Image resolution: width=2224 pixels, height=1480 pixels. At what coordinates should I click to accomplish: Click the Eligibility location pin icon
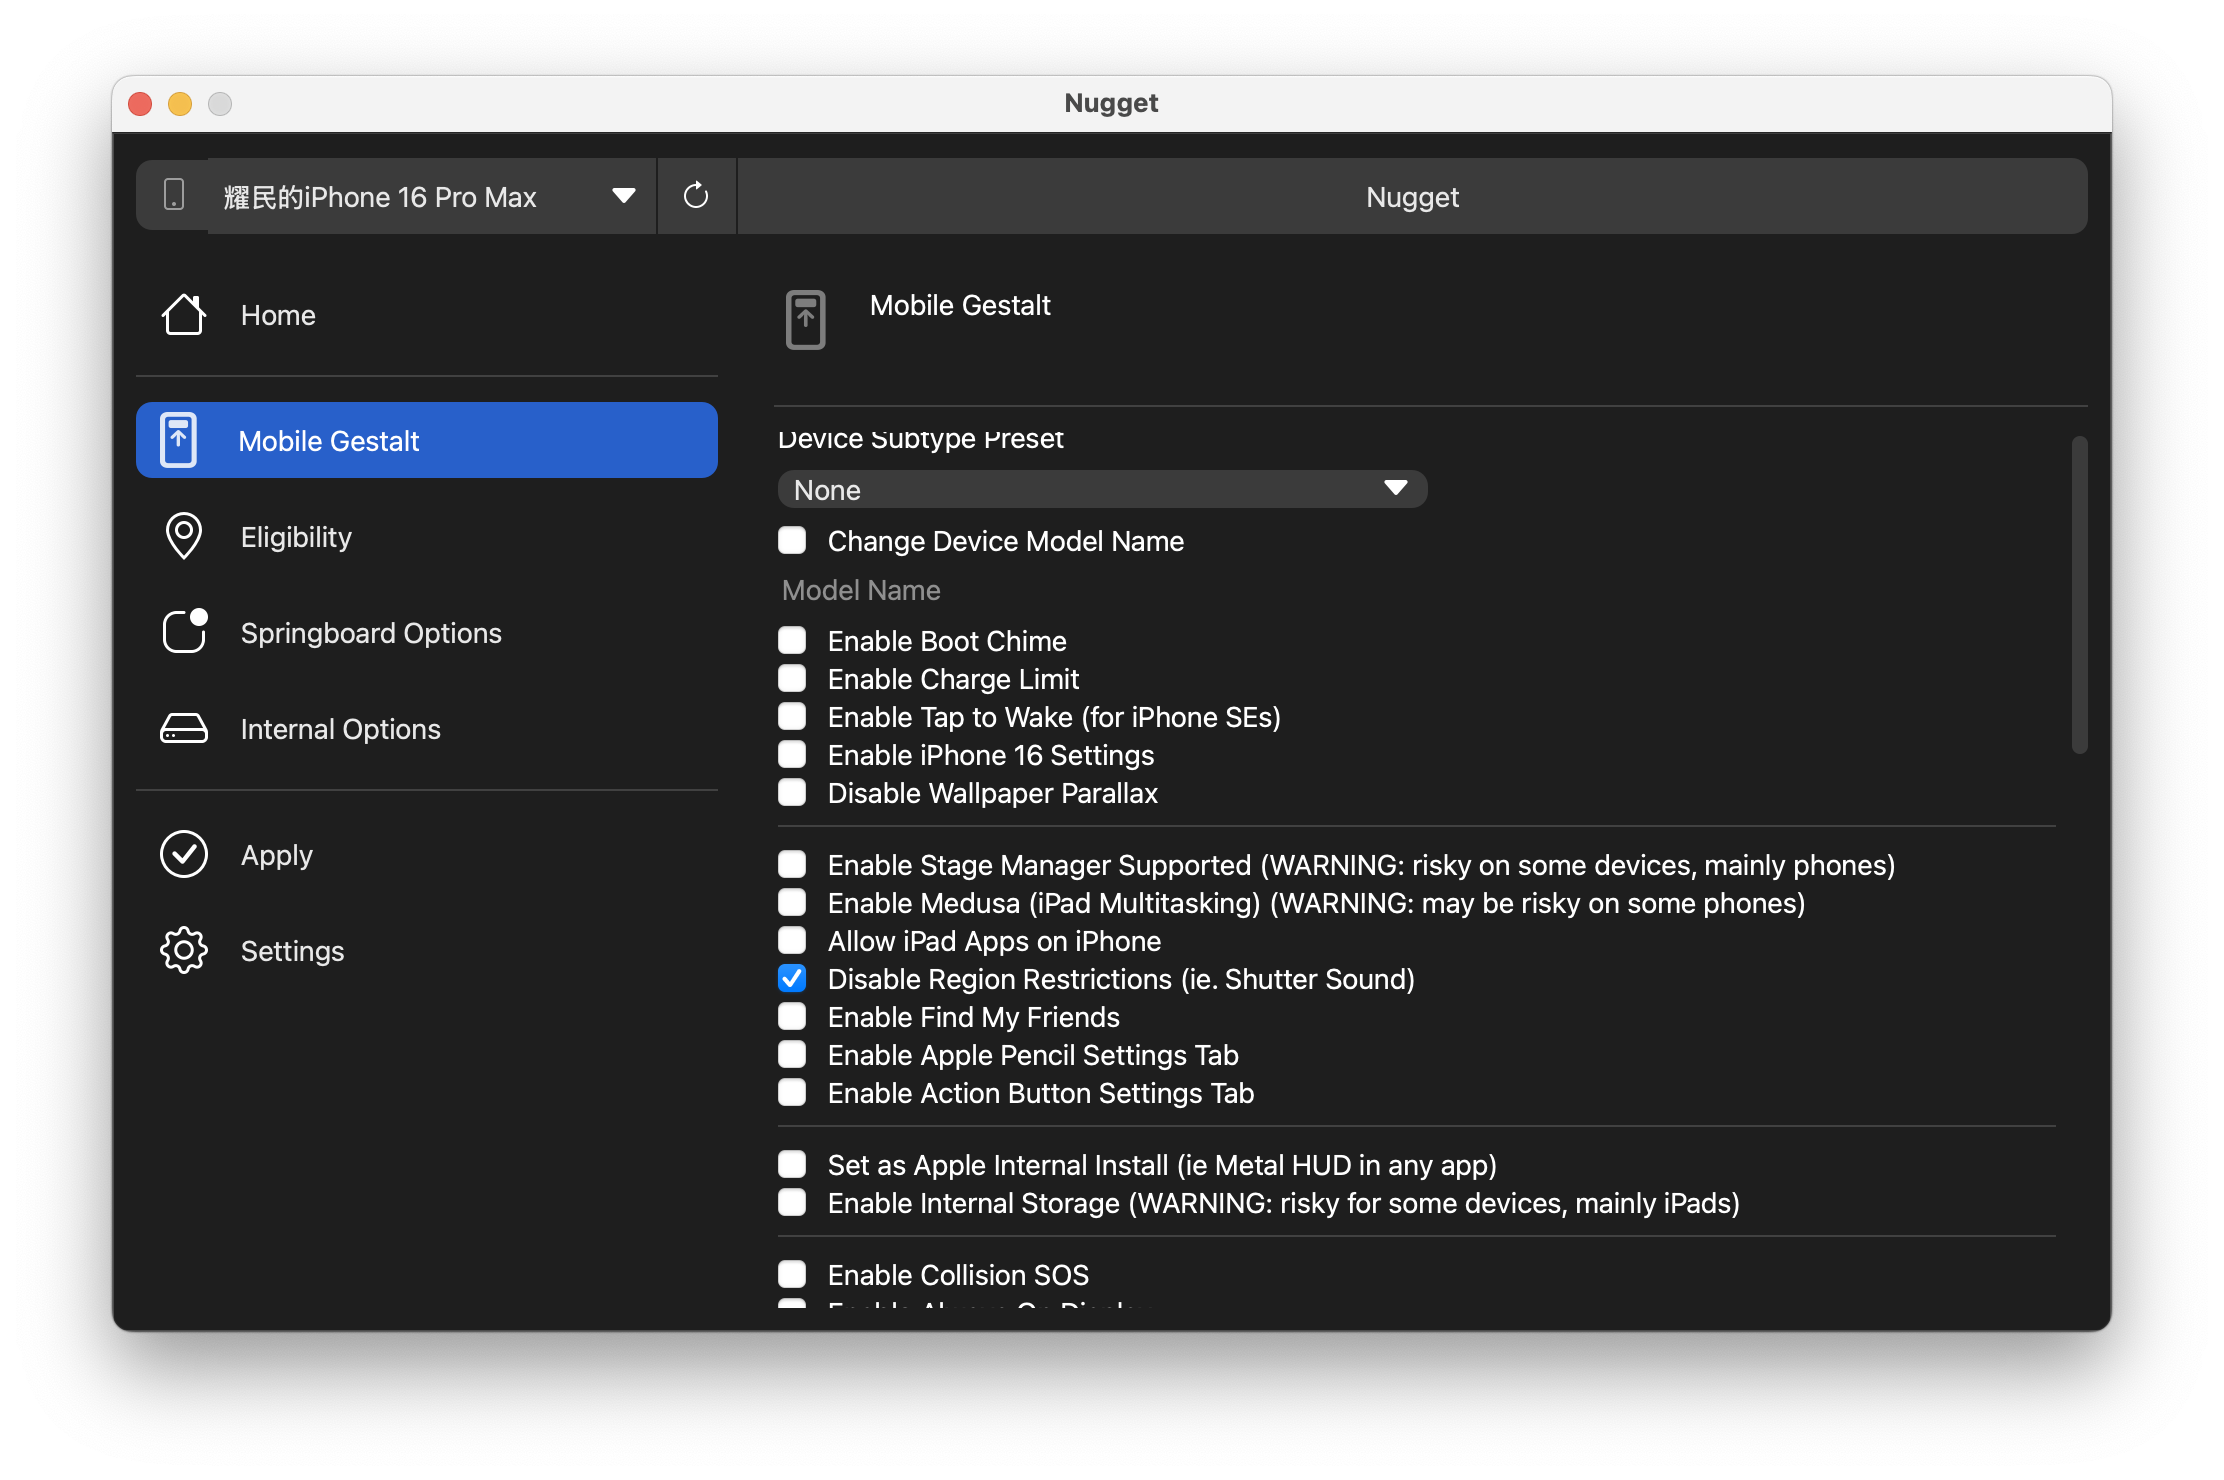click(184, 536)
